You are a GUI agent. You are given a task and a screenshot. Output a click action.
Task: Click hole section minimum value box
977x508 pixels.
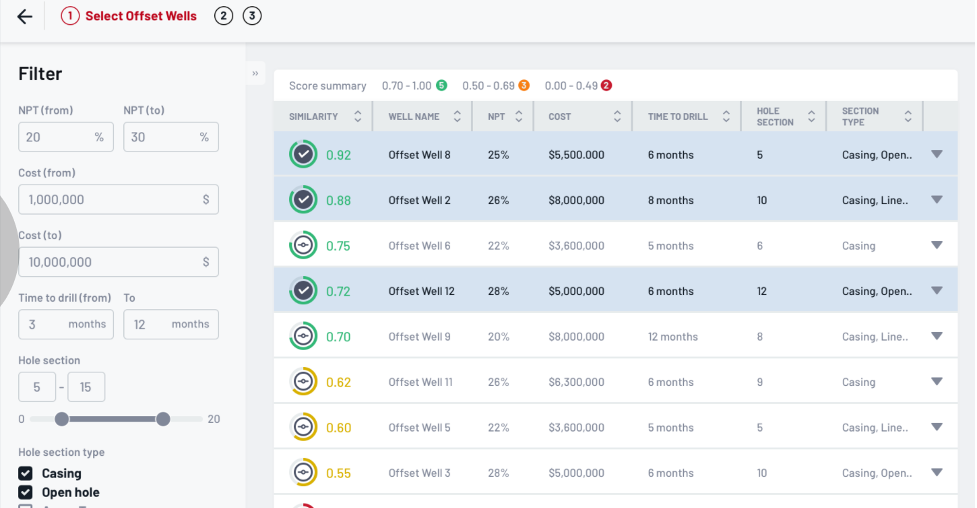coord(37,387)
